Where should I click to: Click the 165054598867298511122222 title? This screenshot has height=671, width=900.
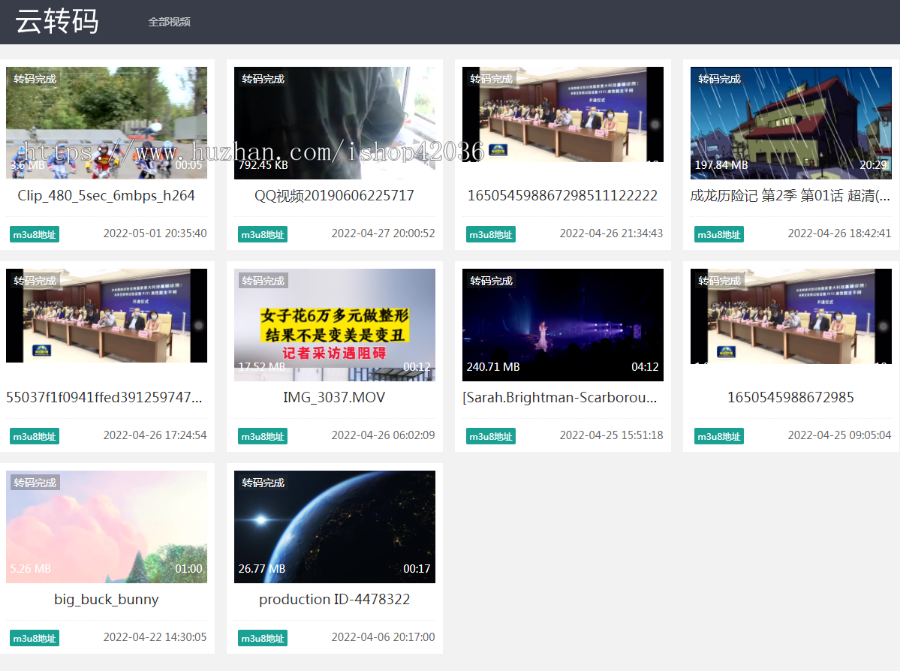click(x=562, y=196)
